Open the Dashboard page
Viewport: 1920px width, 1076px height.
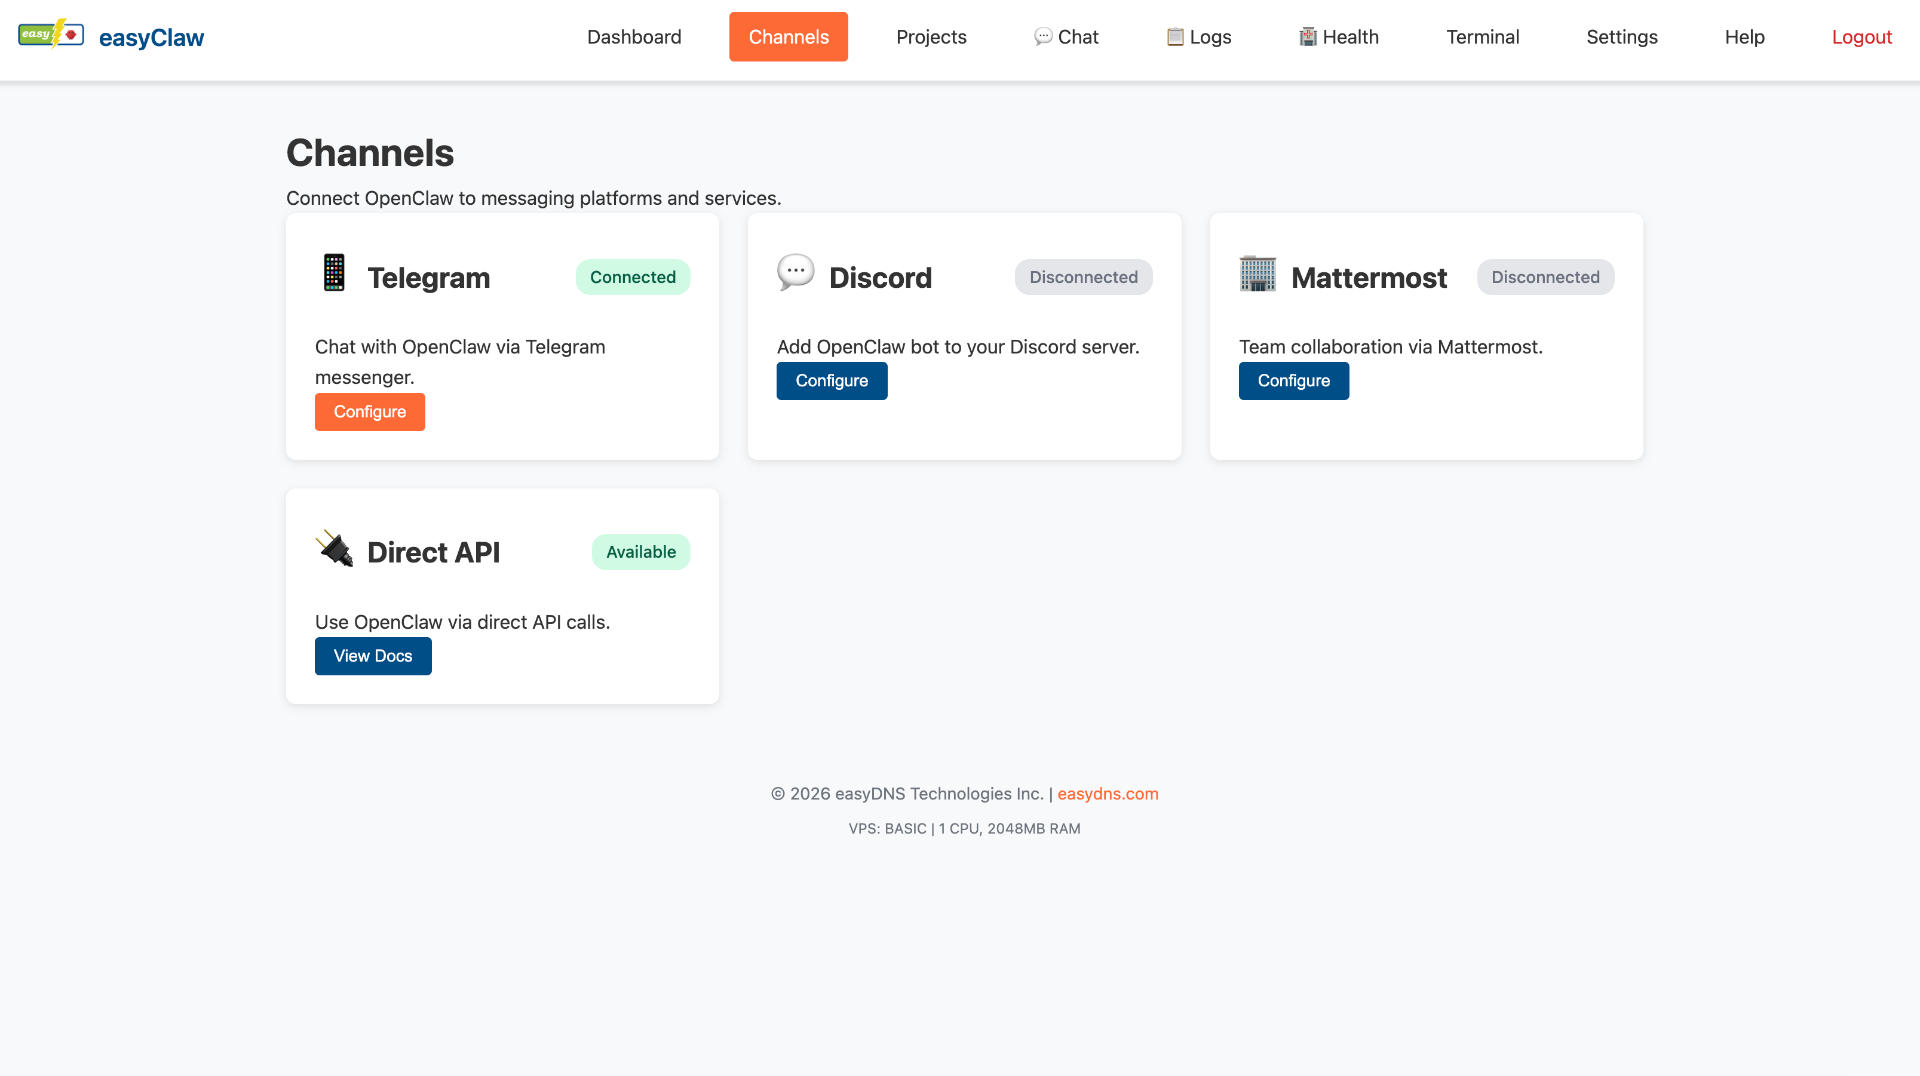coord(634,37)
